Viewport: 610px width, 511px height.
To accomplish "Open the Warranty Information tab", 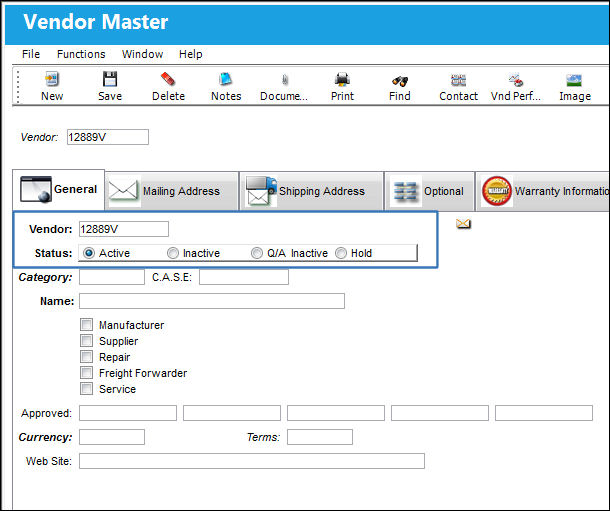I will pos(543,191).
